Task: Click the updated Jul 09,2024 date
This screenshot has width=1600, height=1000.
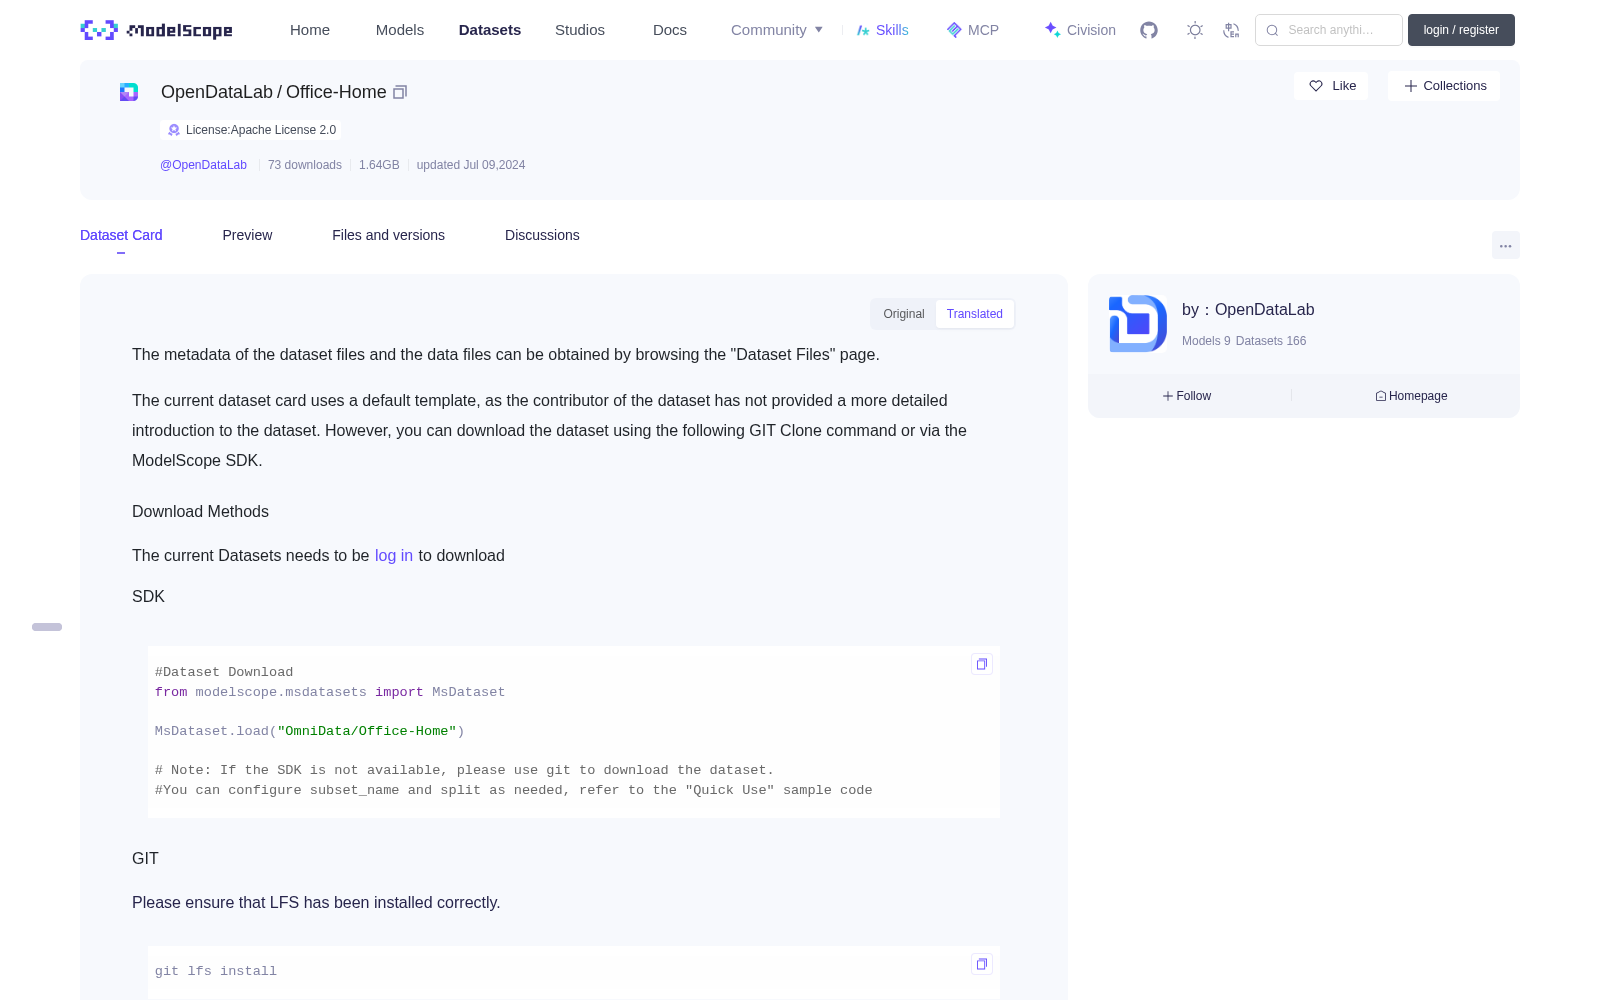Action: click(x=471, y=165)
